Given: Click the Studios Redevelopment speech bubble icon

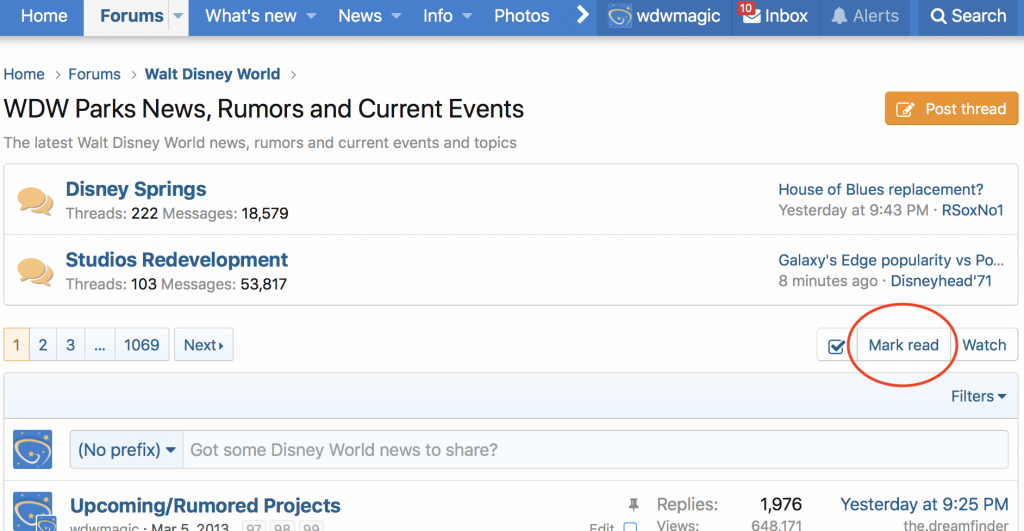Looking at the screenshot, I should 35,271.
